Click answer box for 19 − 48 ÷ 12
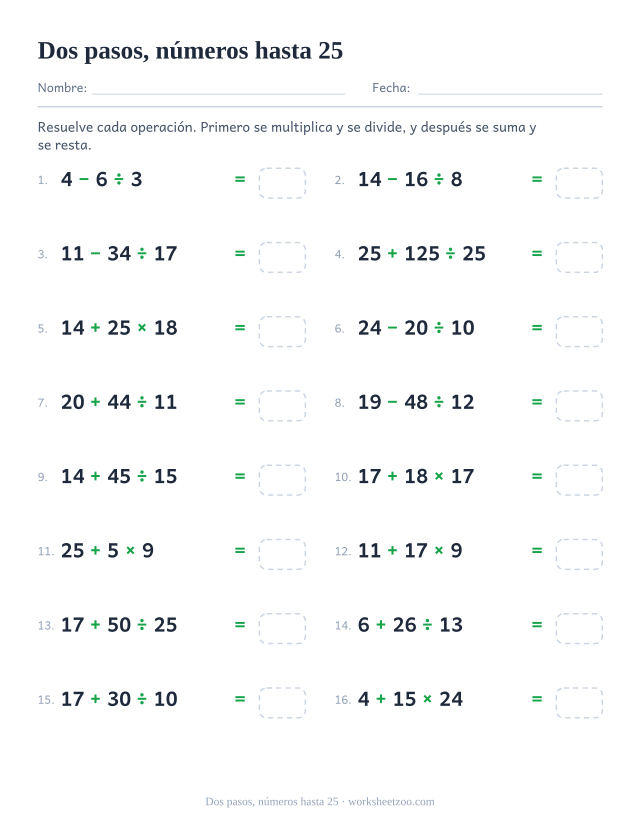Screen dimensions: 640x829 pos(579,406)
